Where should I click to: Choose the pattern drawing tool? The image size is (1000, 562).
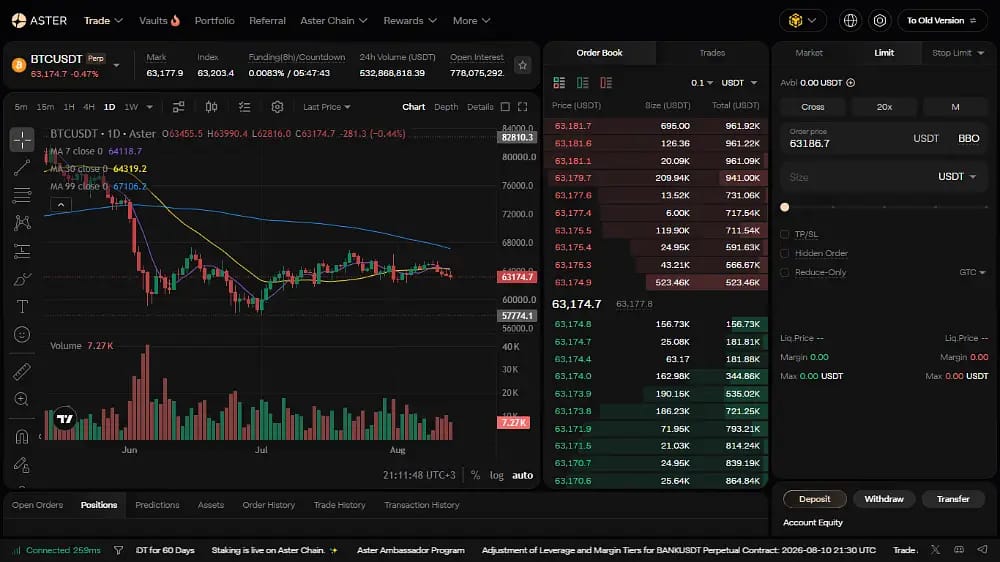22,223
